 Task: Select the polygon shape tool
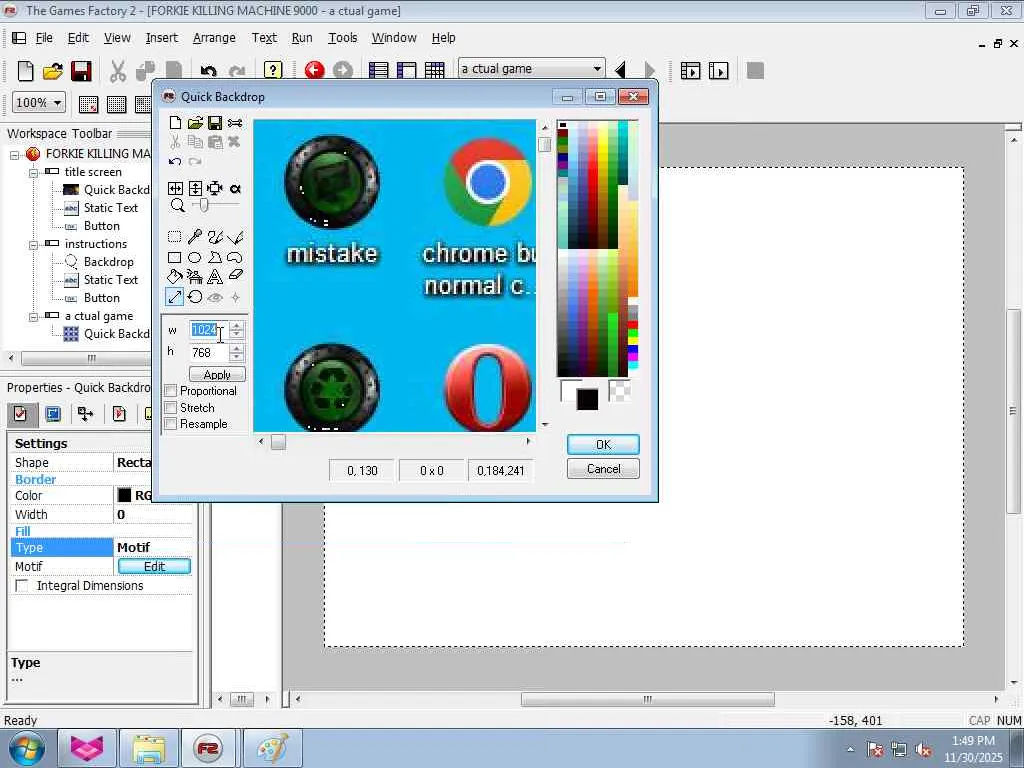coord(215,257)
